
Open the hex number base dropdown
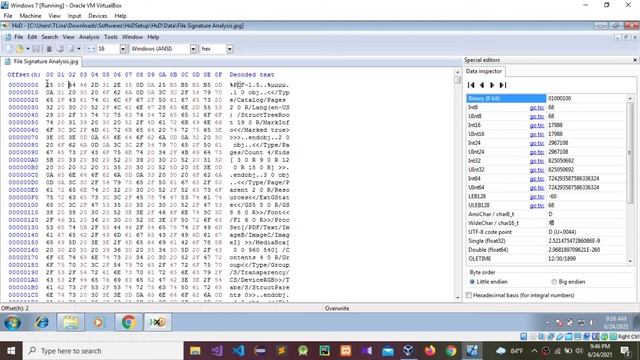[x=229, y=49]
